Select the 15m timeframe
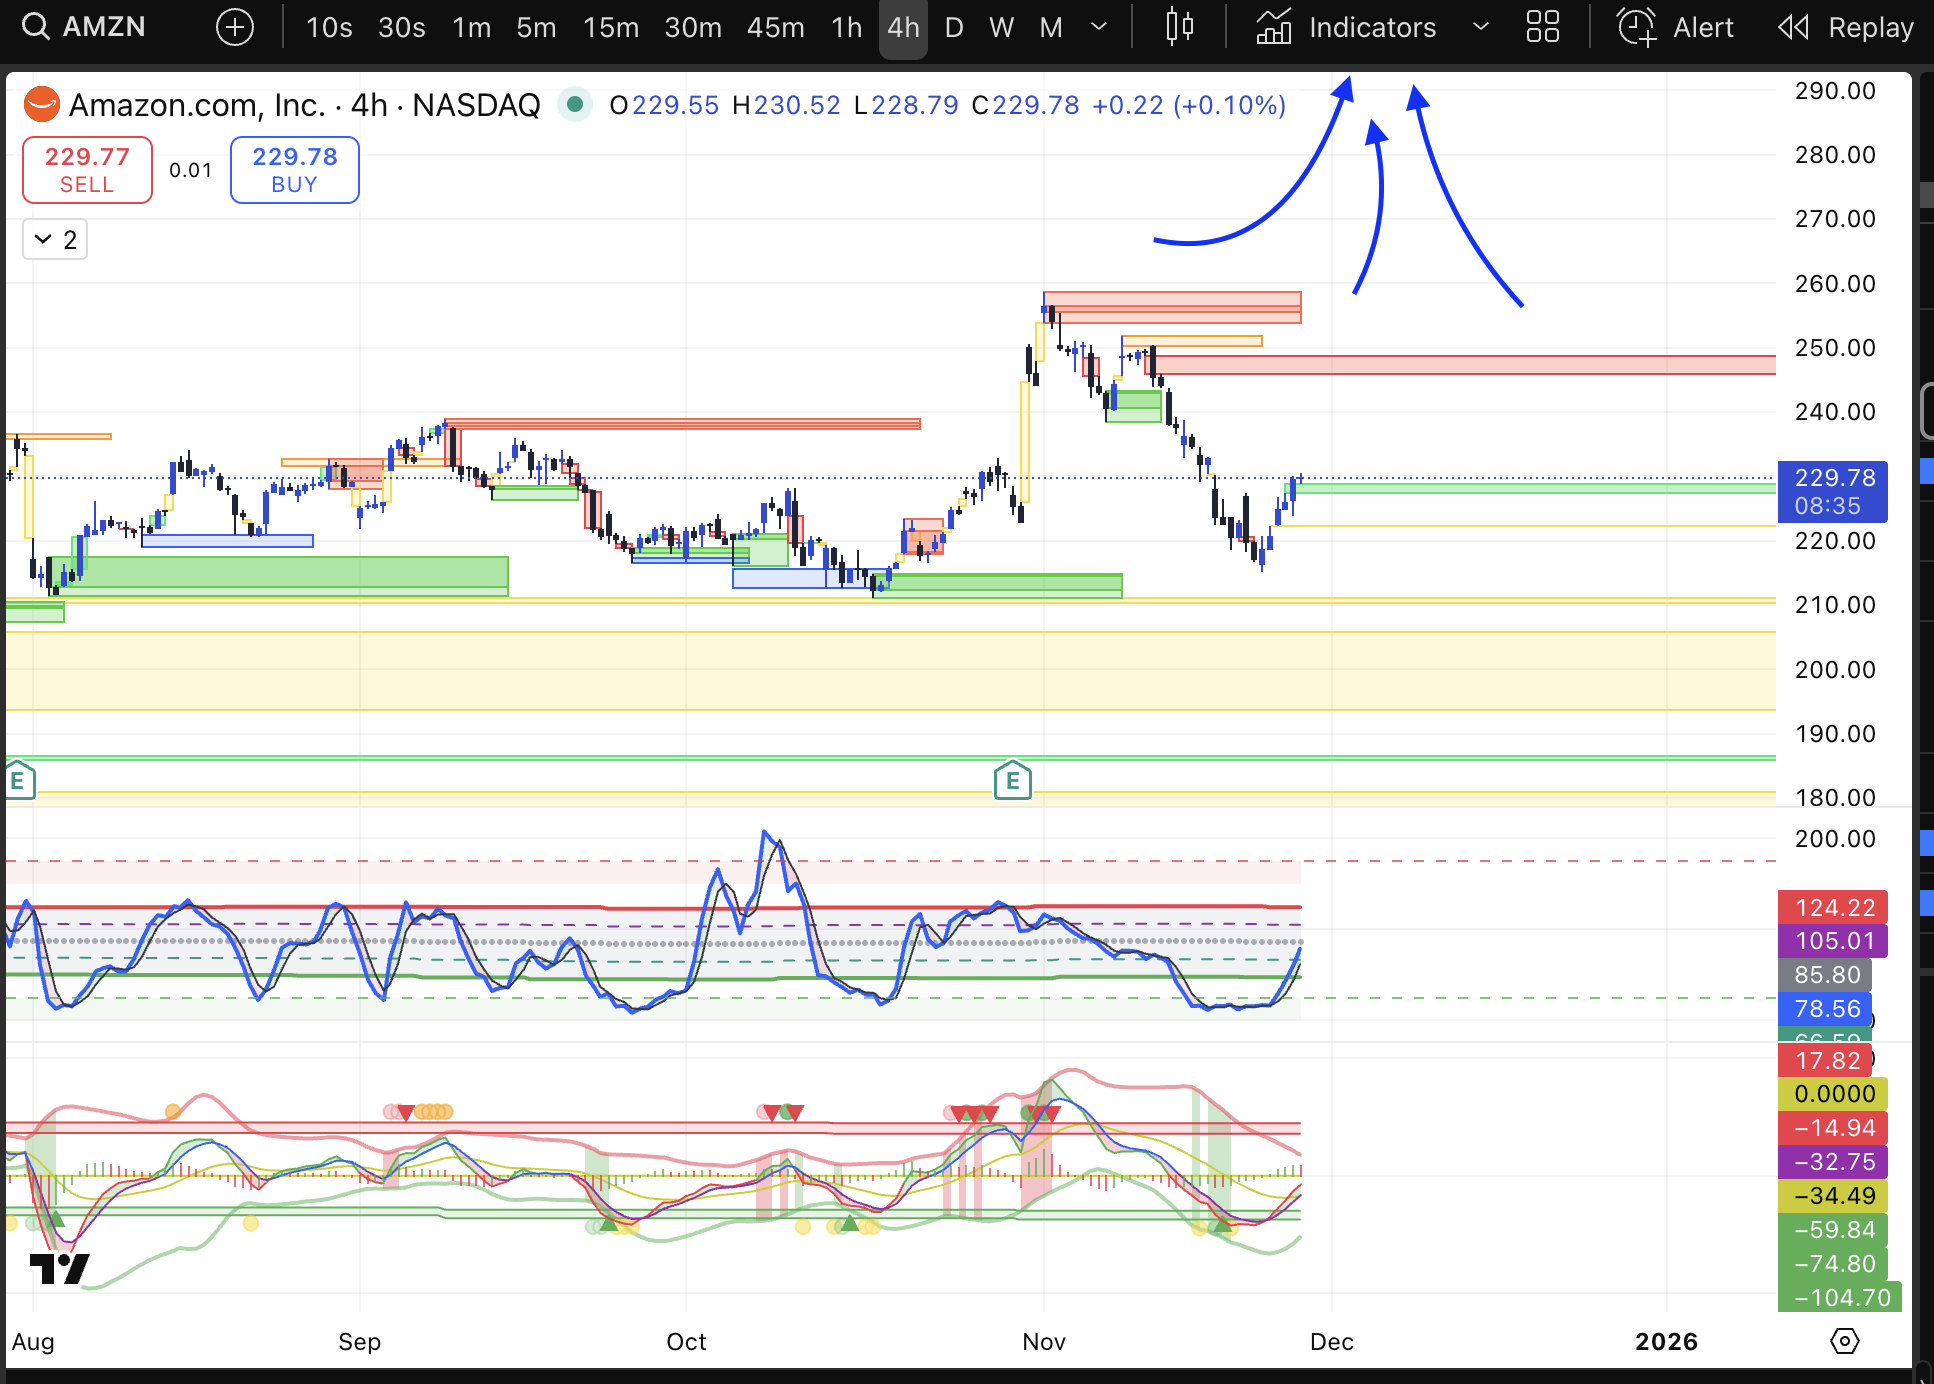Screen dimensions: 1934x1384 (610, 27)
